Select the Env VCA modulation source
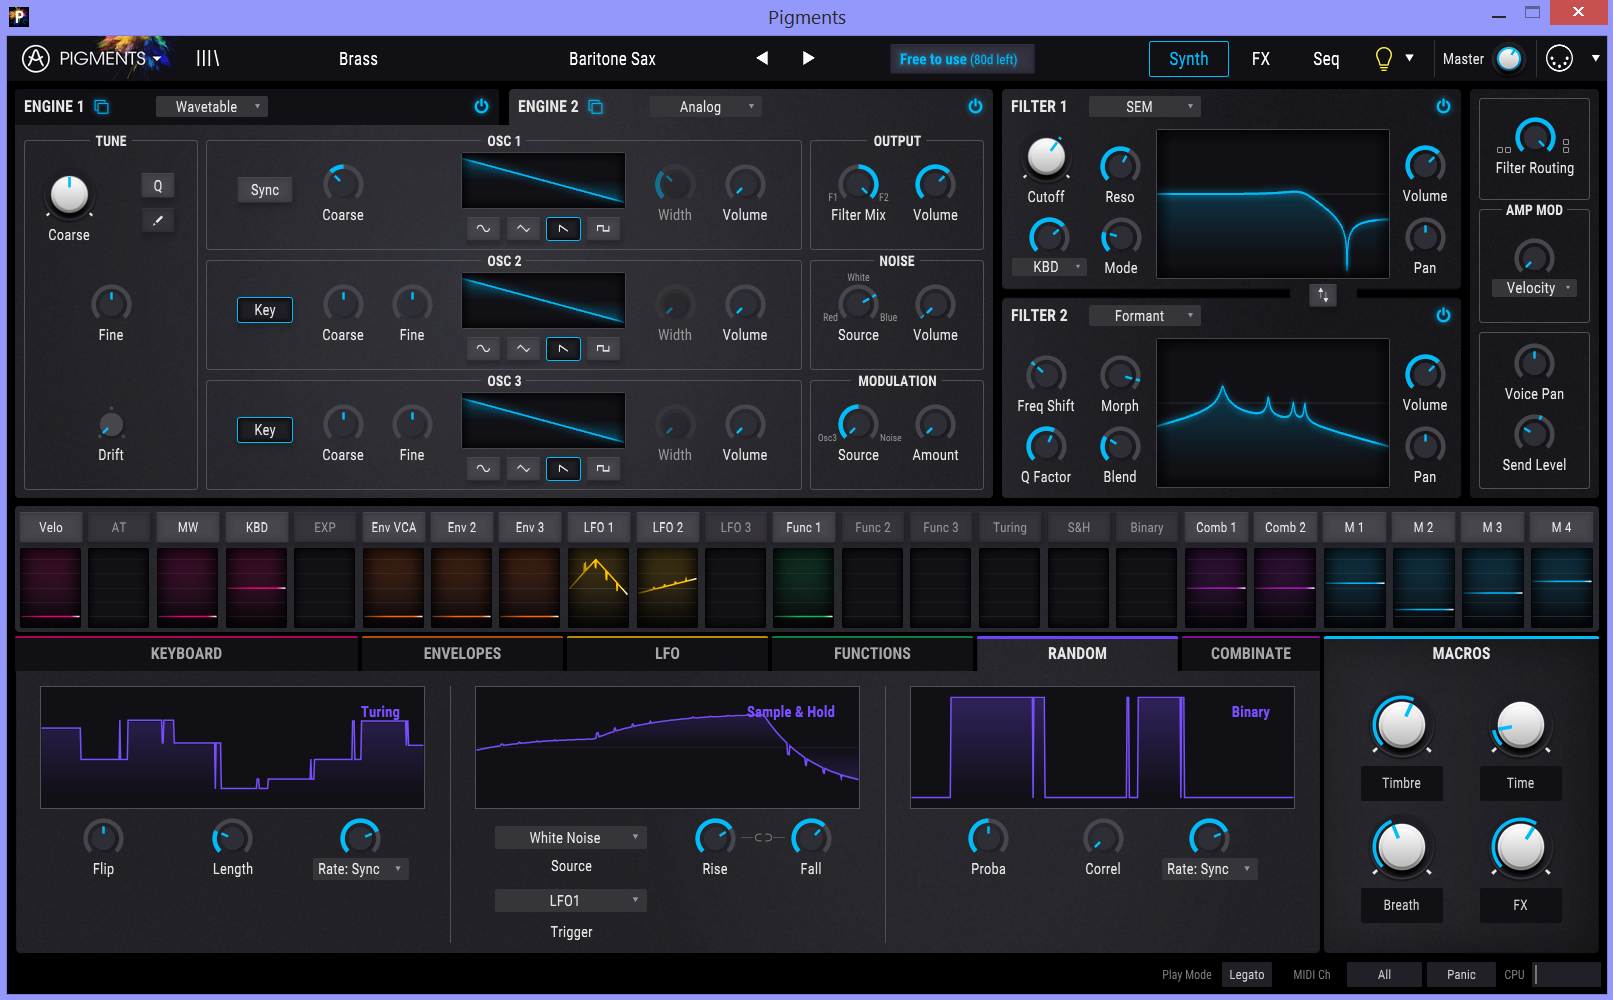The image size is (1613, 1000). [394, 527]
